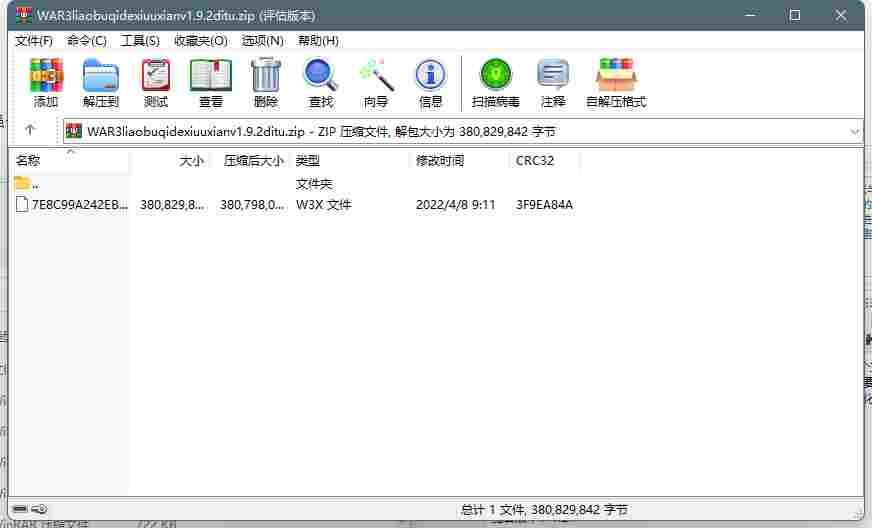
Task: Select the 7E8C99A242EB... file name
Action: [x=80, y=205]
